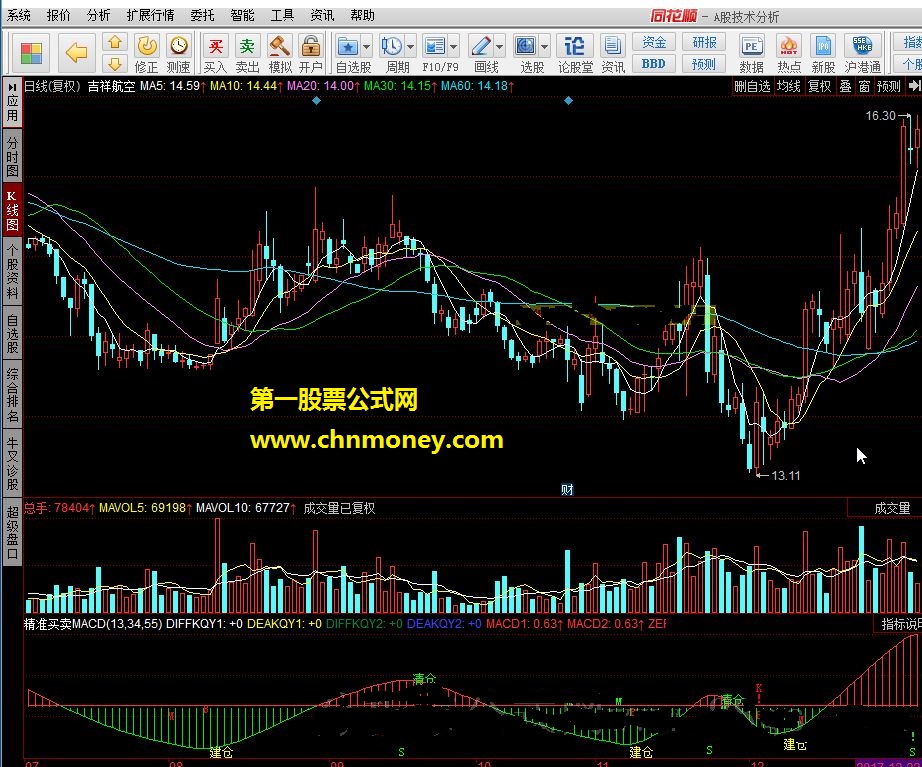Click the first blue diamond marker above chart
Screen dimensions: 922x767
click(316, 101)
